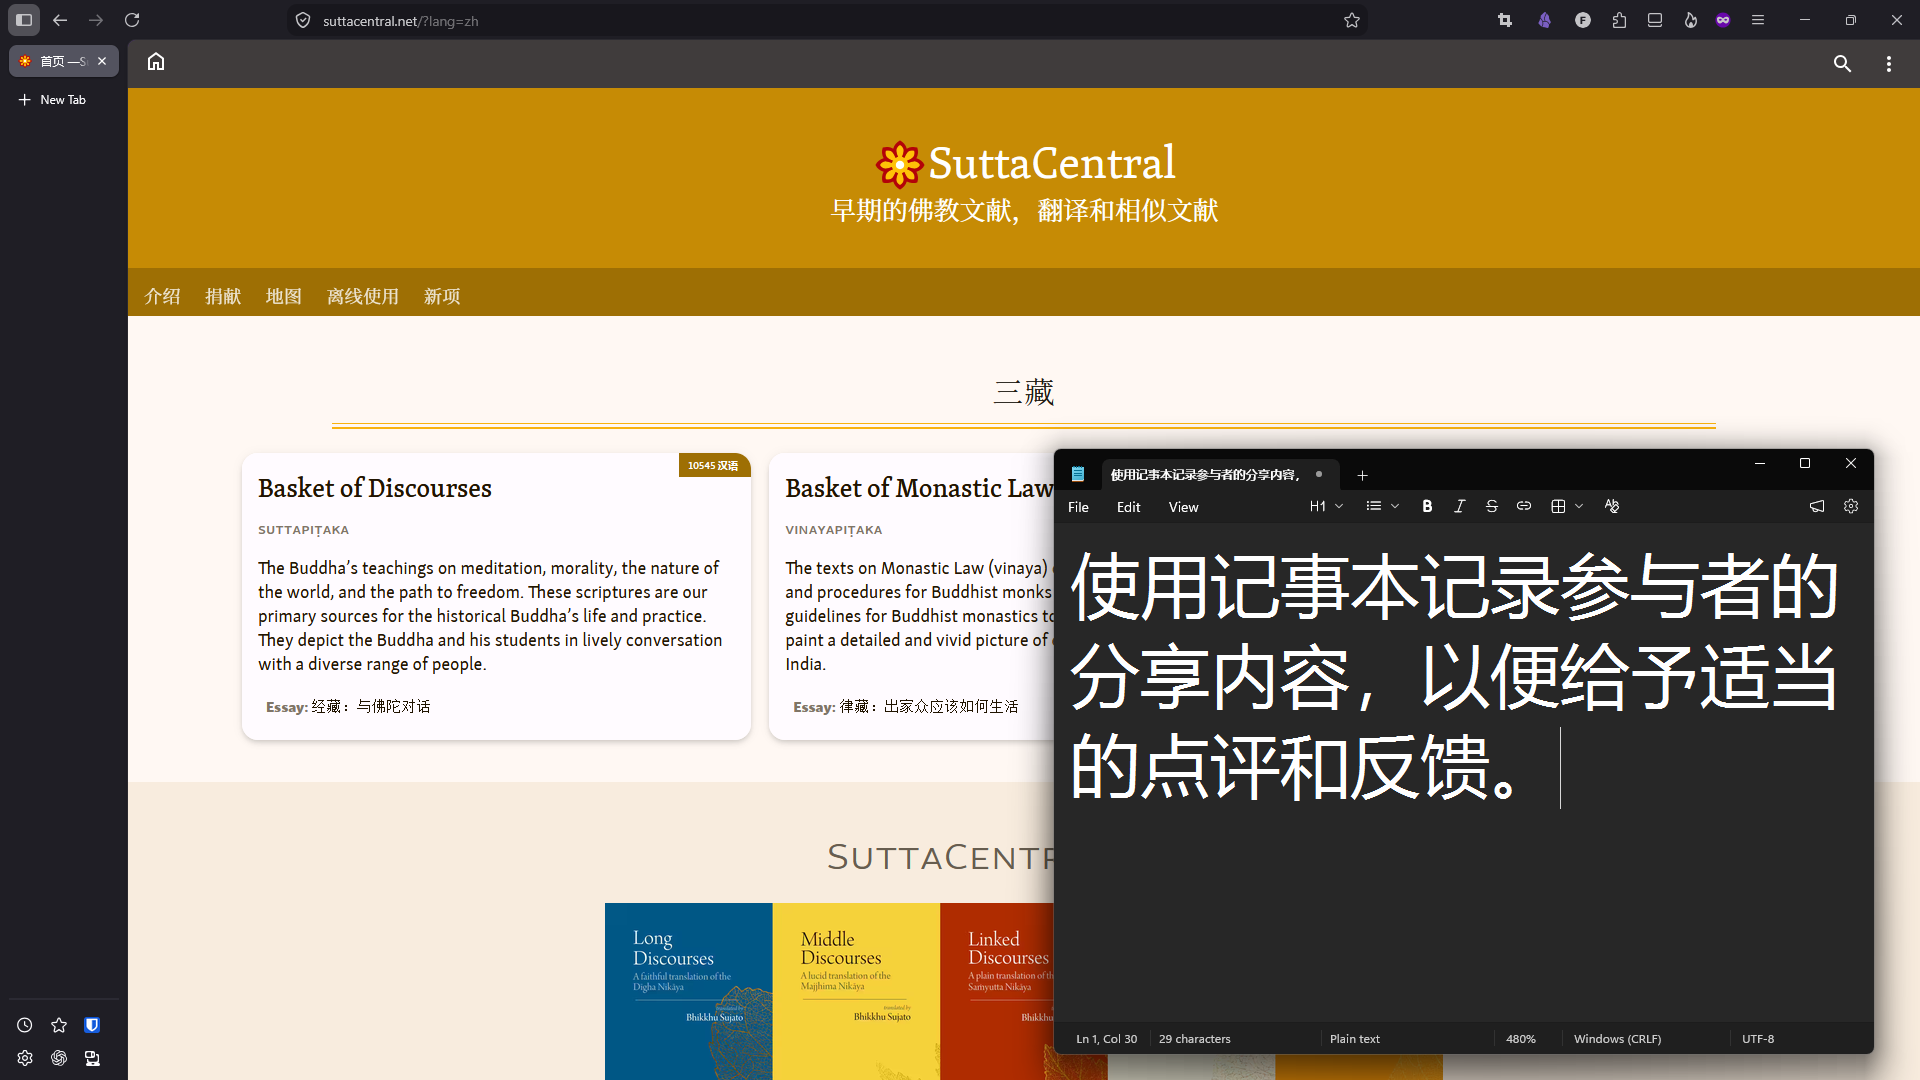
Task: Click the browser address bar
Action: (x=826, y=20)
